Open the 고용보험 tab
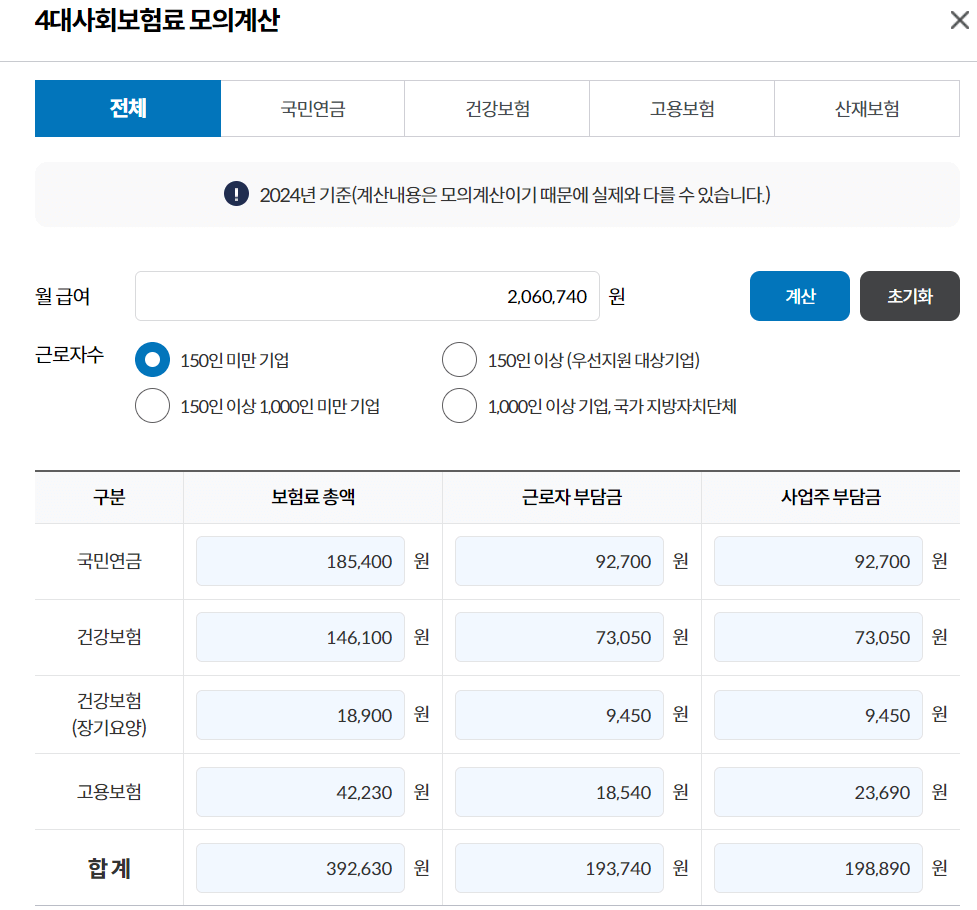This screenshot has width=977, height=910. (x=681, y=108)
